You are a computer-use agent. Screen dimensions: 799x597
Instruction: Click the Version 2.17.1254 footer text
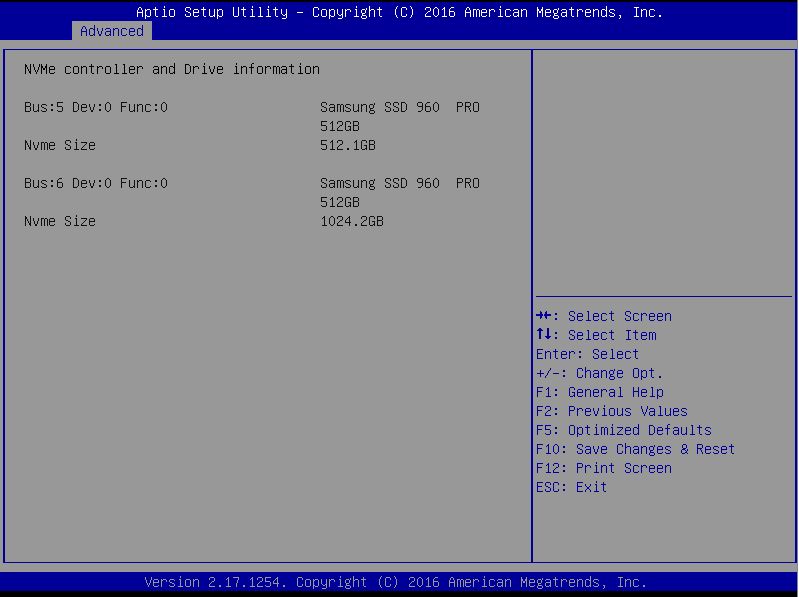395,582
